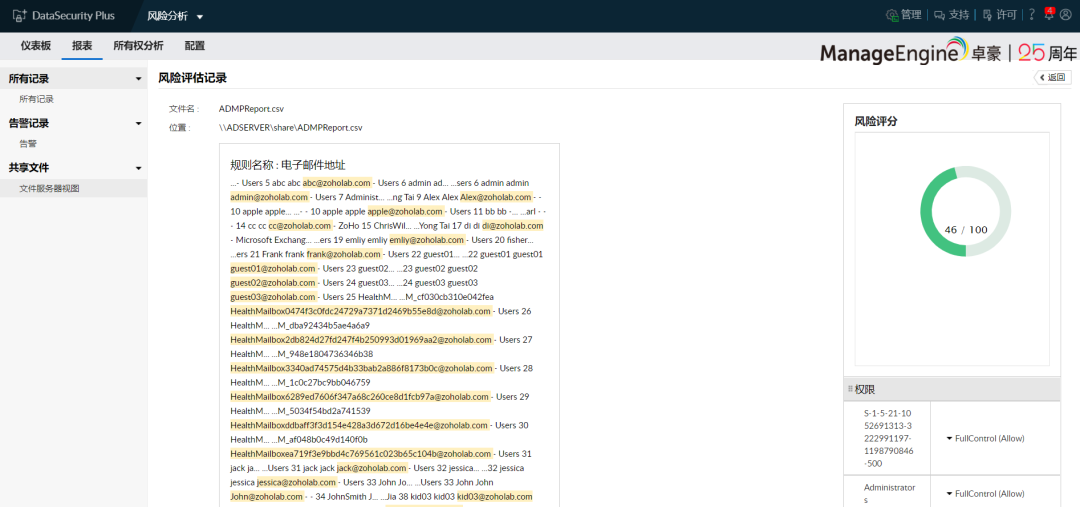Open the 所有权分析 tab
Viewport: 1080px width, 507px height.
[138, 46]
